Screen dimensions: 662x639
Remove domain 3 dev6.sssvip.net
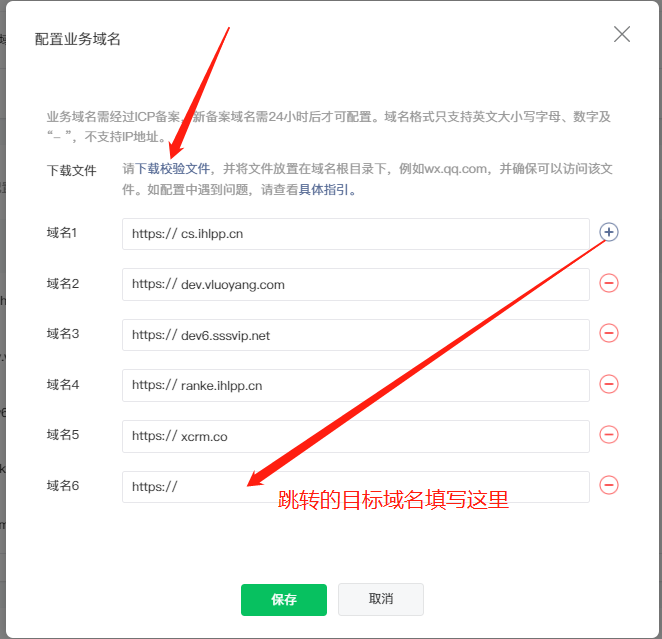click(609, 333)
